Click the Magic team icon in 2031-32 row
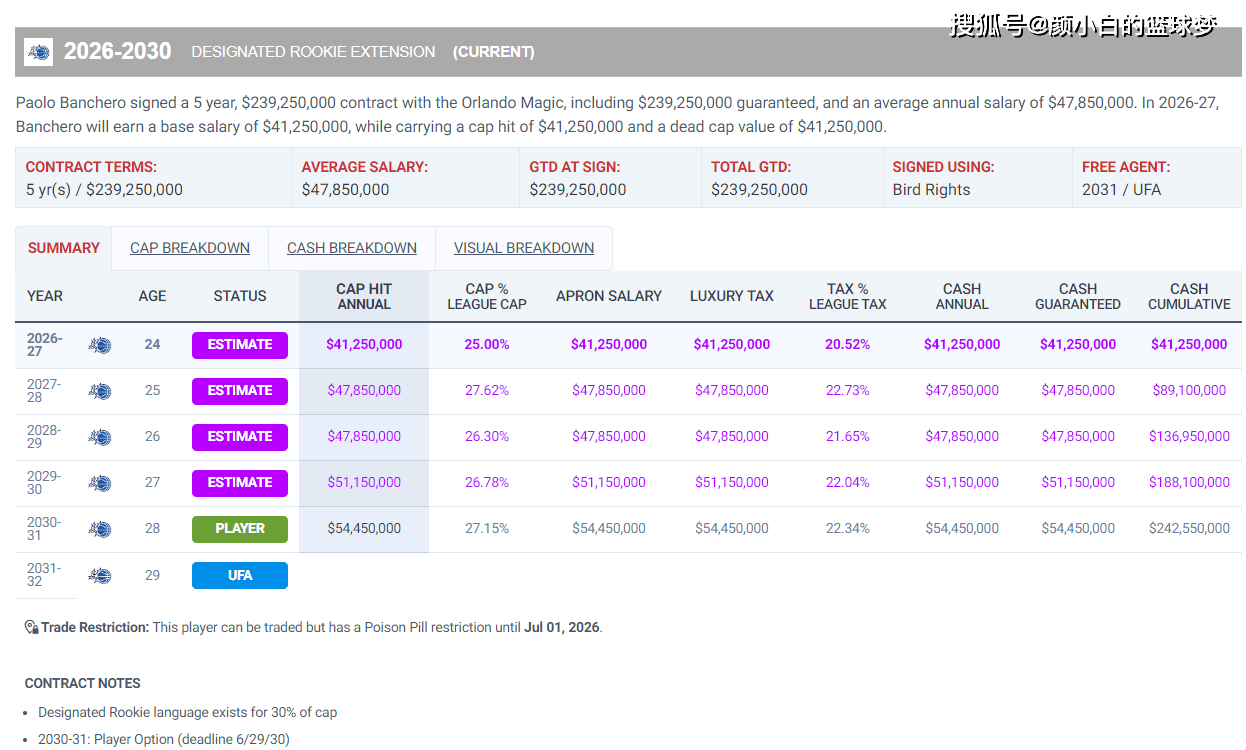Viewport: 1246px width, 750px height. click(100, 575)
